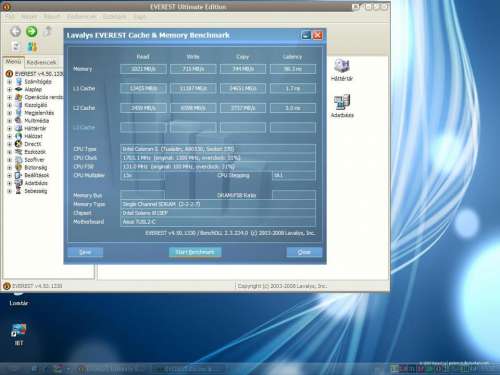Expand the Szoftver tree node
Image resolution: width=500 pixels, height=375 pixels.
click(x=10, y=160)
